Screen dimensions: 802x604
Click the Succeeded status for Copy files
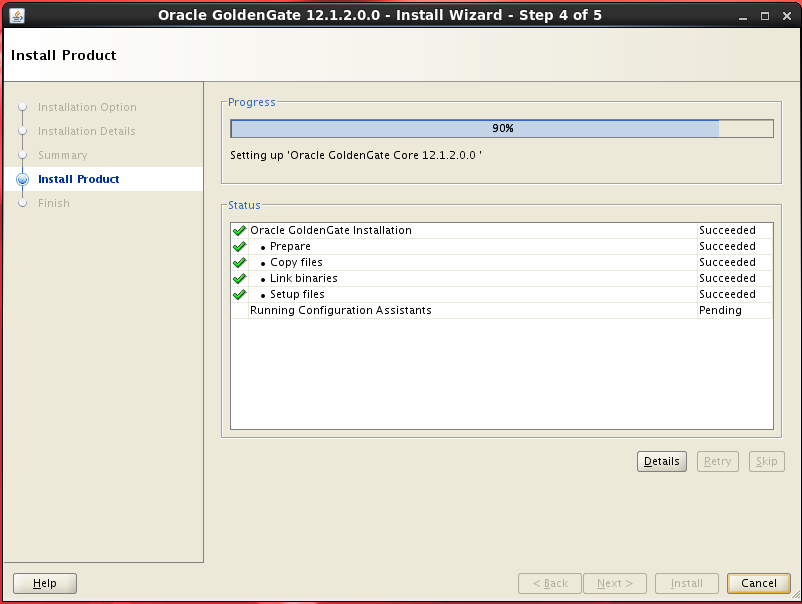pos(727,262)
